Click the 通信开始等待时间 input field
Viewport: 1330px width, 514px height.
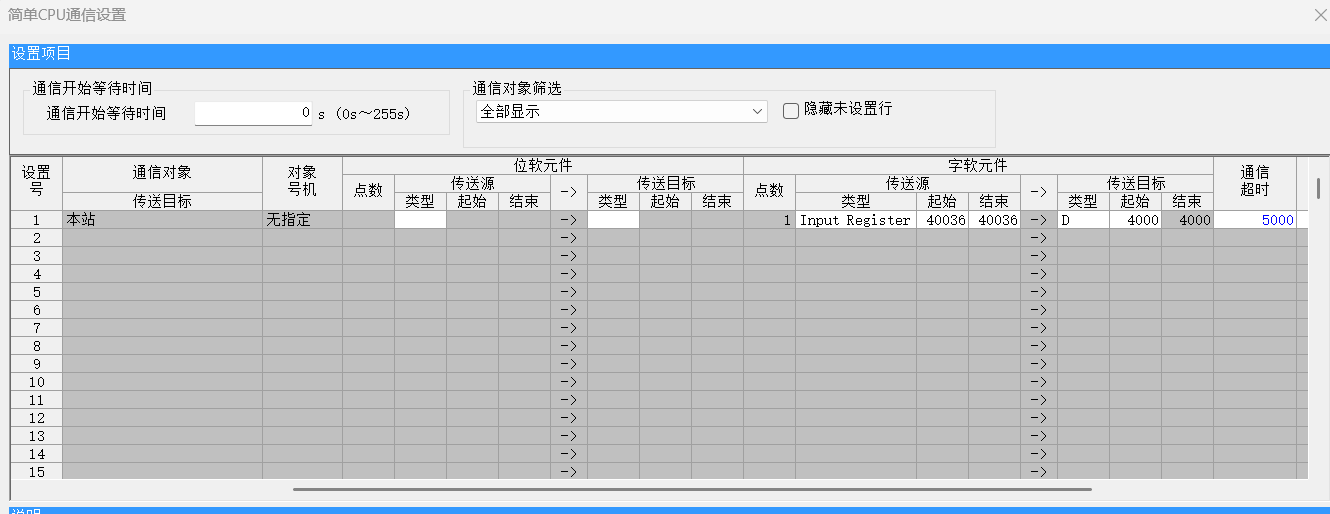[x=254, y=113]
